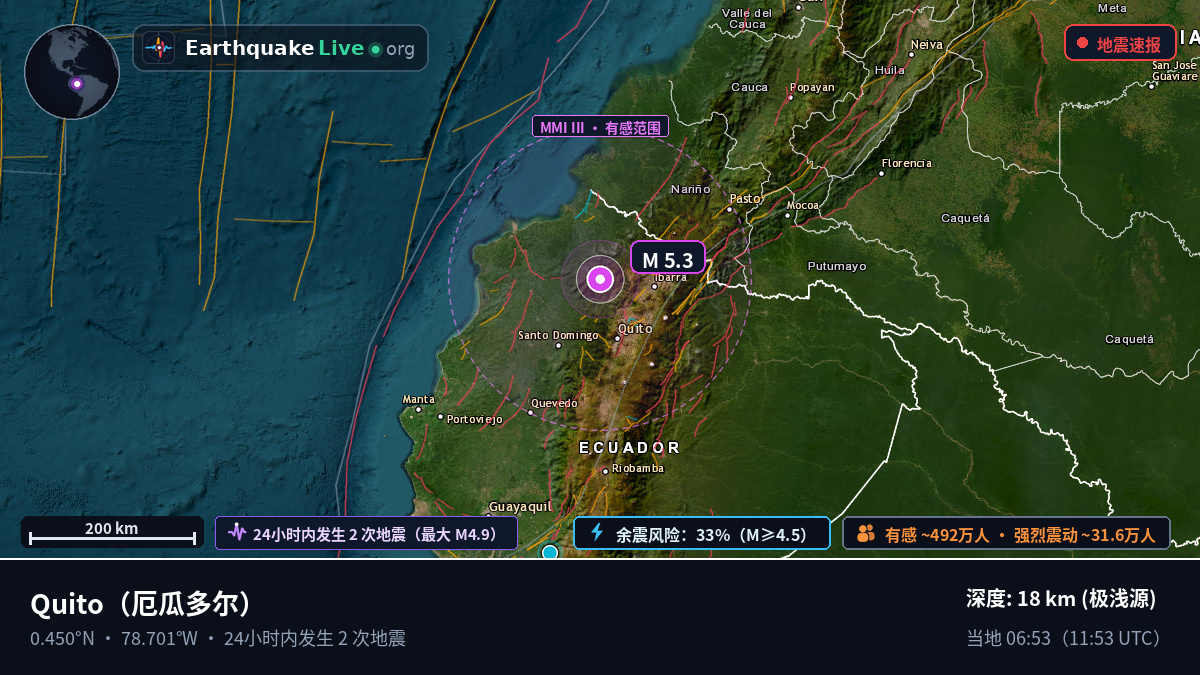Screen dimensions: 1200x675
Task: Click the cyan earthquake dot near Guayaquil
Action: (549, 552)
